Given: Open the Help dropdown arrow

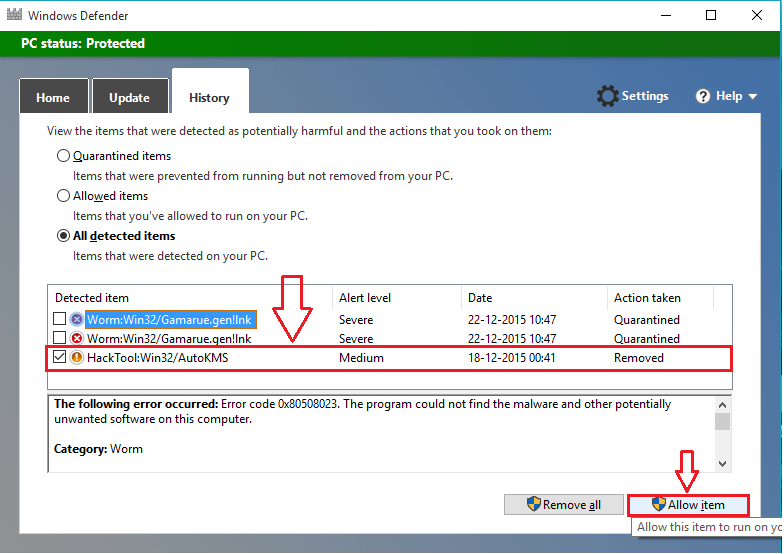Looking at the screenshot, I should tap(752, 96).
